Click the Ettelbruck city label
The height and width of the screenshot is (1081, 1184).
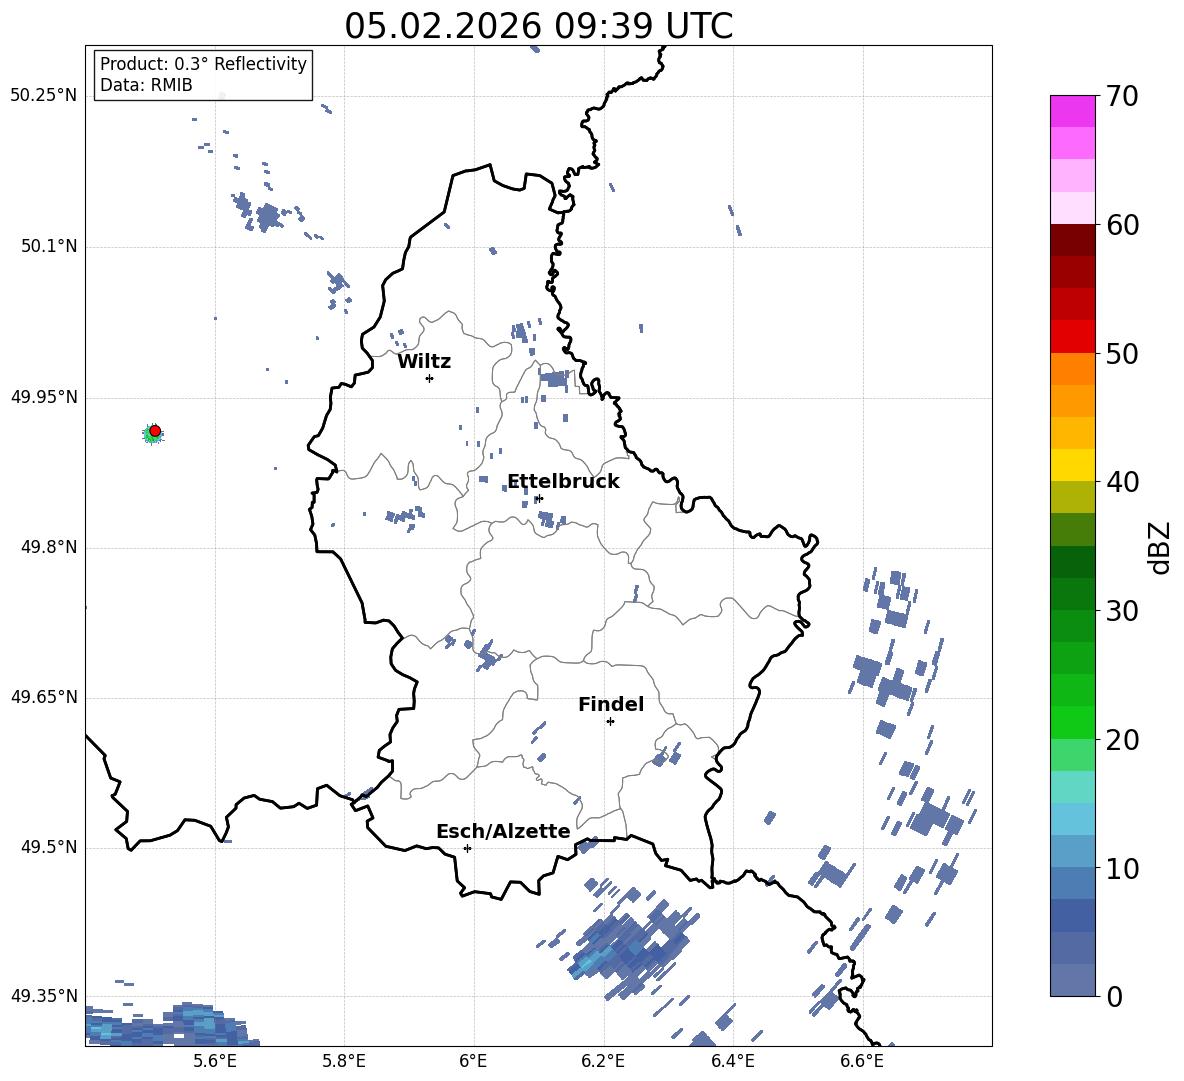[563, 482]
